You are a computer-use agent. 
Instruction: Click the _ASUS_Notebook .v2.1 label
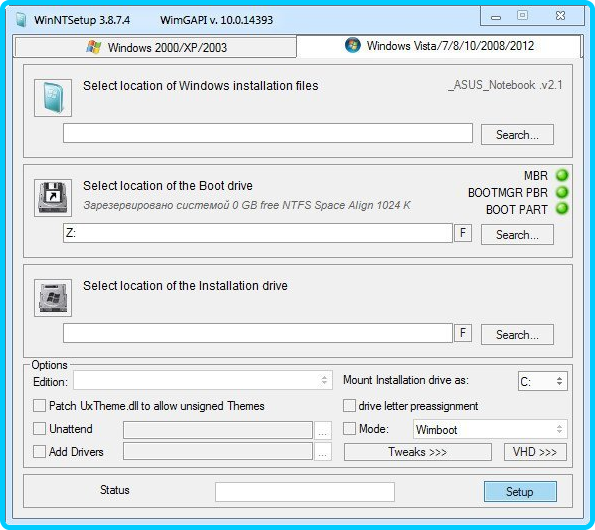point(505,85)
